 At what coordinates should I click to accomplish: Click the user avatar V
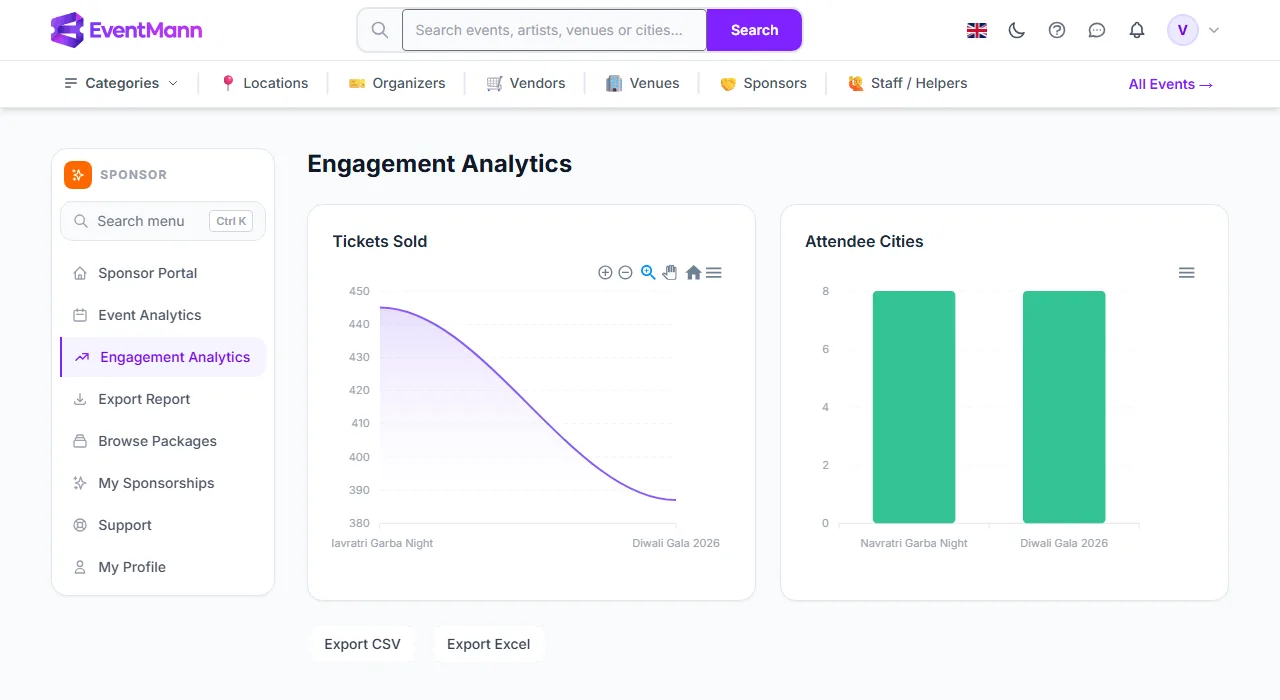click(1183, 30)
